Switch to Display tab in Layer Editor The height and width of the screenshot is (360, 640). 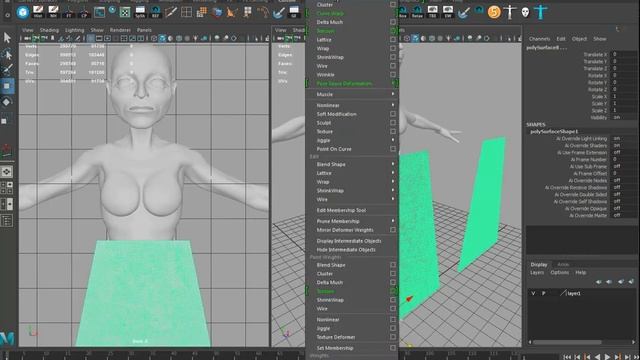coord(539,264)
